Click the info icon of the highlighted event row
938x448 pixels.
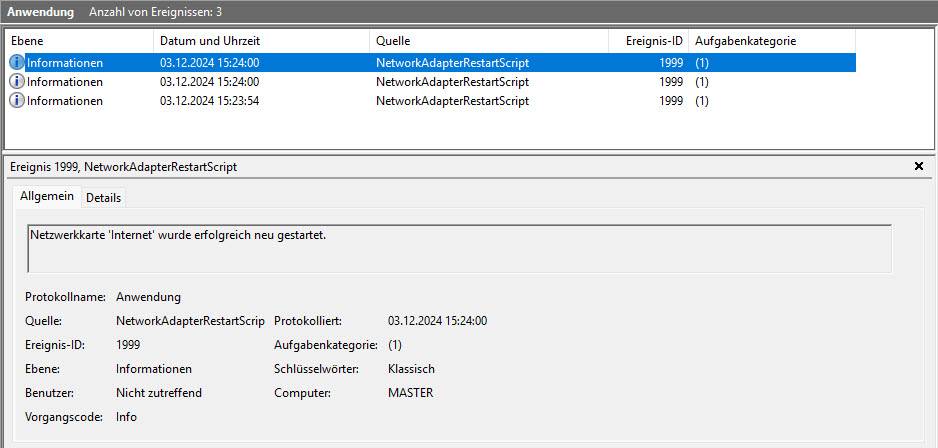tap(17, 62)
